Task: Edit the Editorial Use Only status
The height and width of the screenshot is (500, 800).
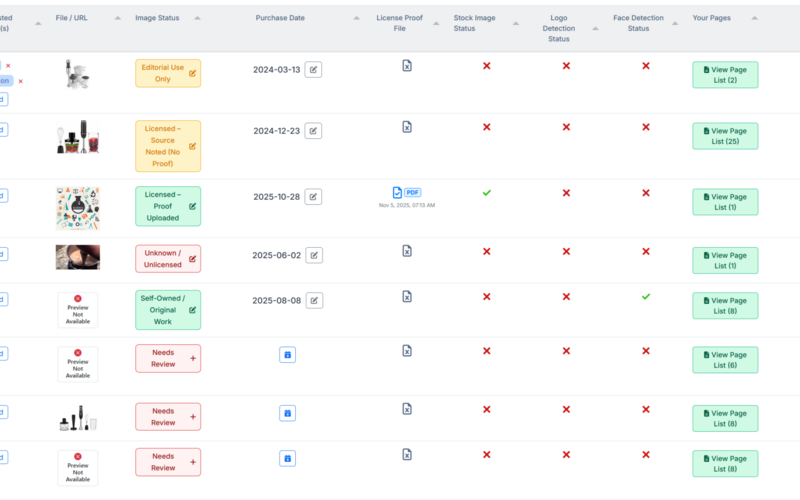Action: (x=192, y=73)
